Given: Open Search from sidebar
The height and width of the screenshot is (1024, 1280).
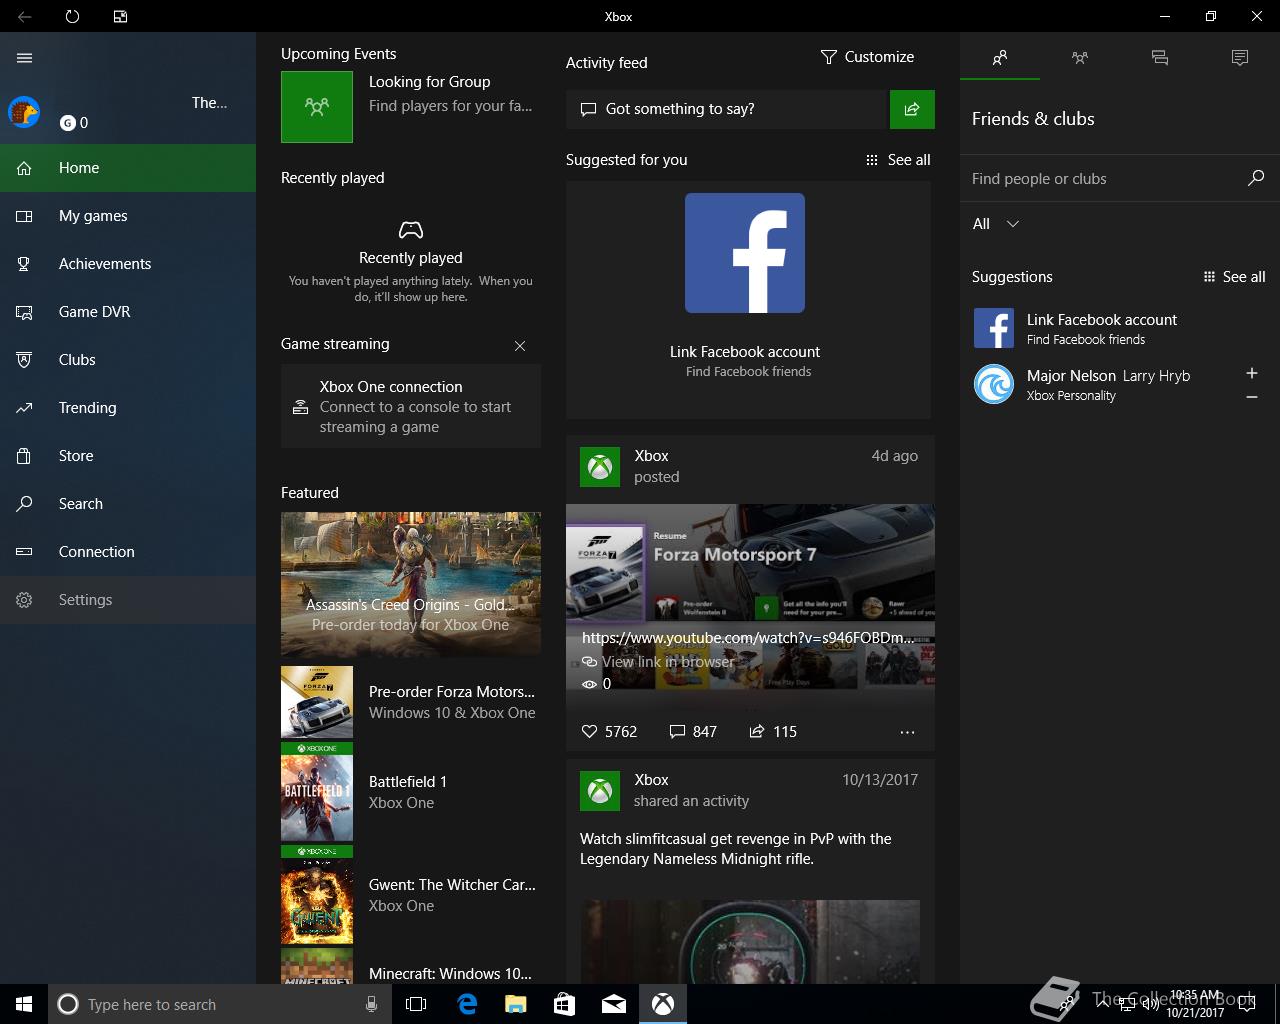Looking at the screenshot, I should (128, 504).
